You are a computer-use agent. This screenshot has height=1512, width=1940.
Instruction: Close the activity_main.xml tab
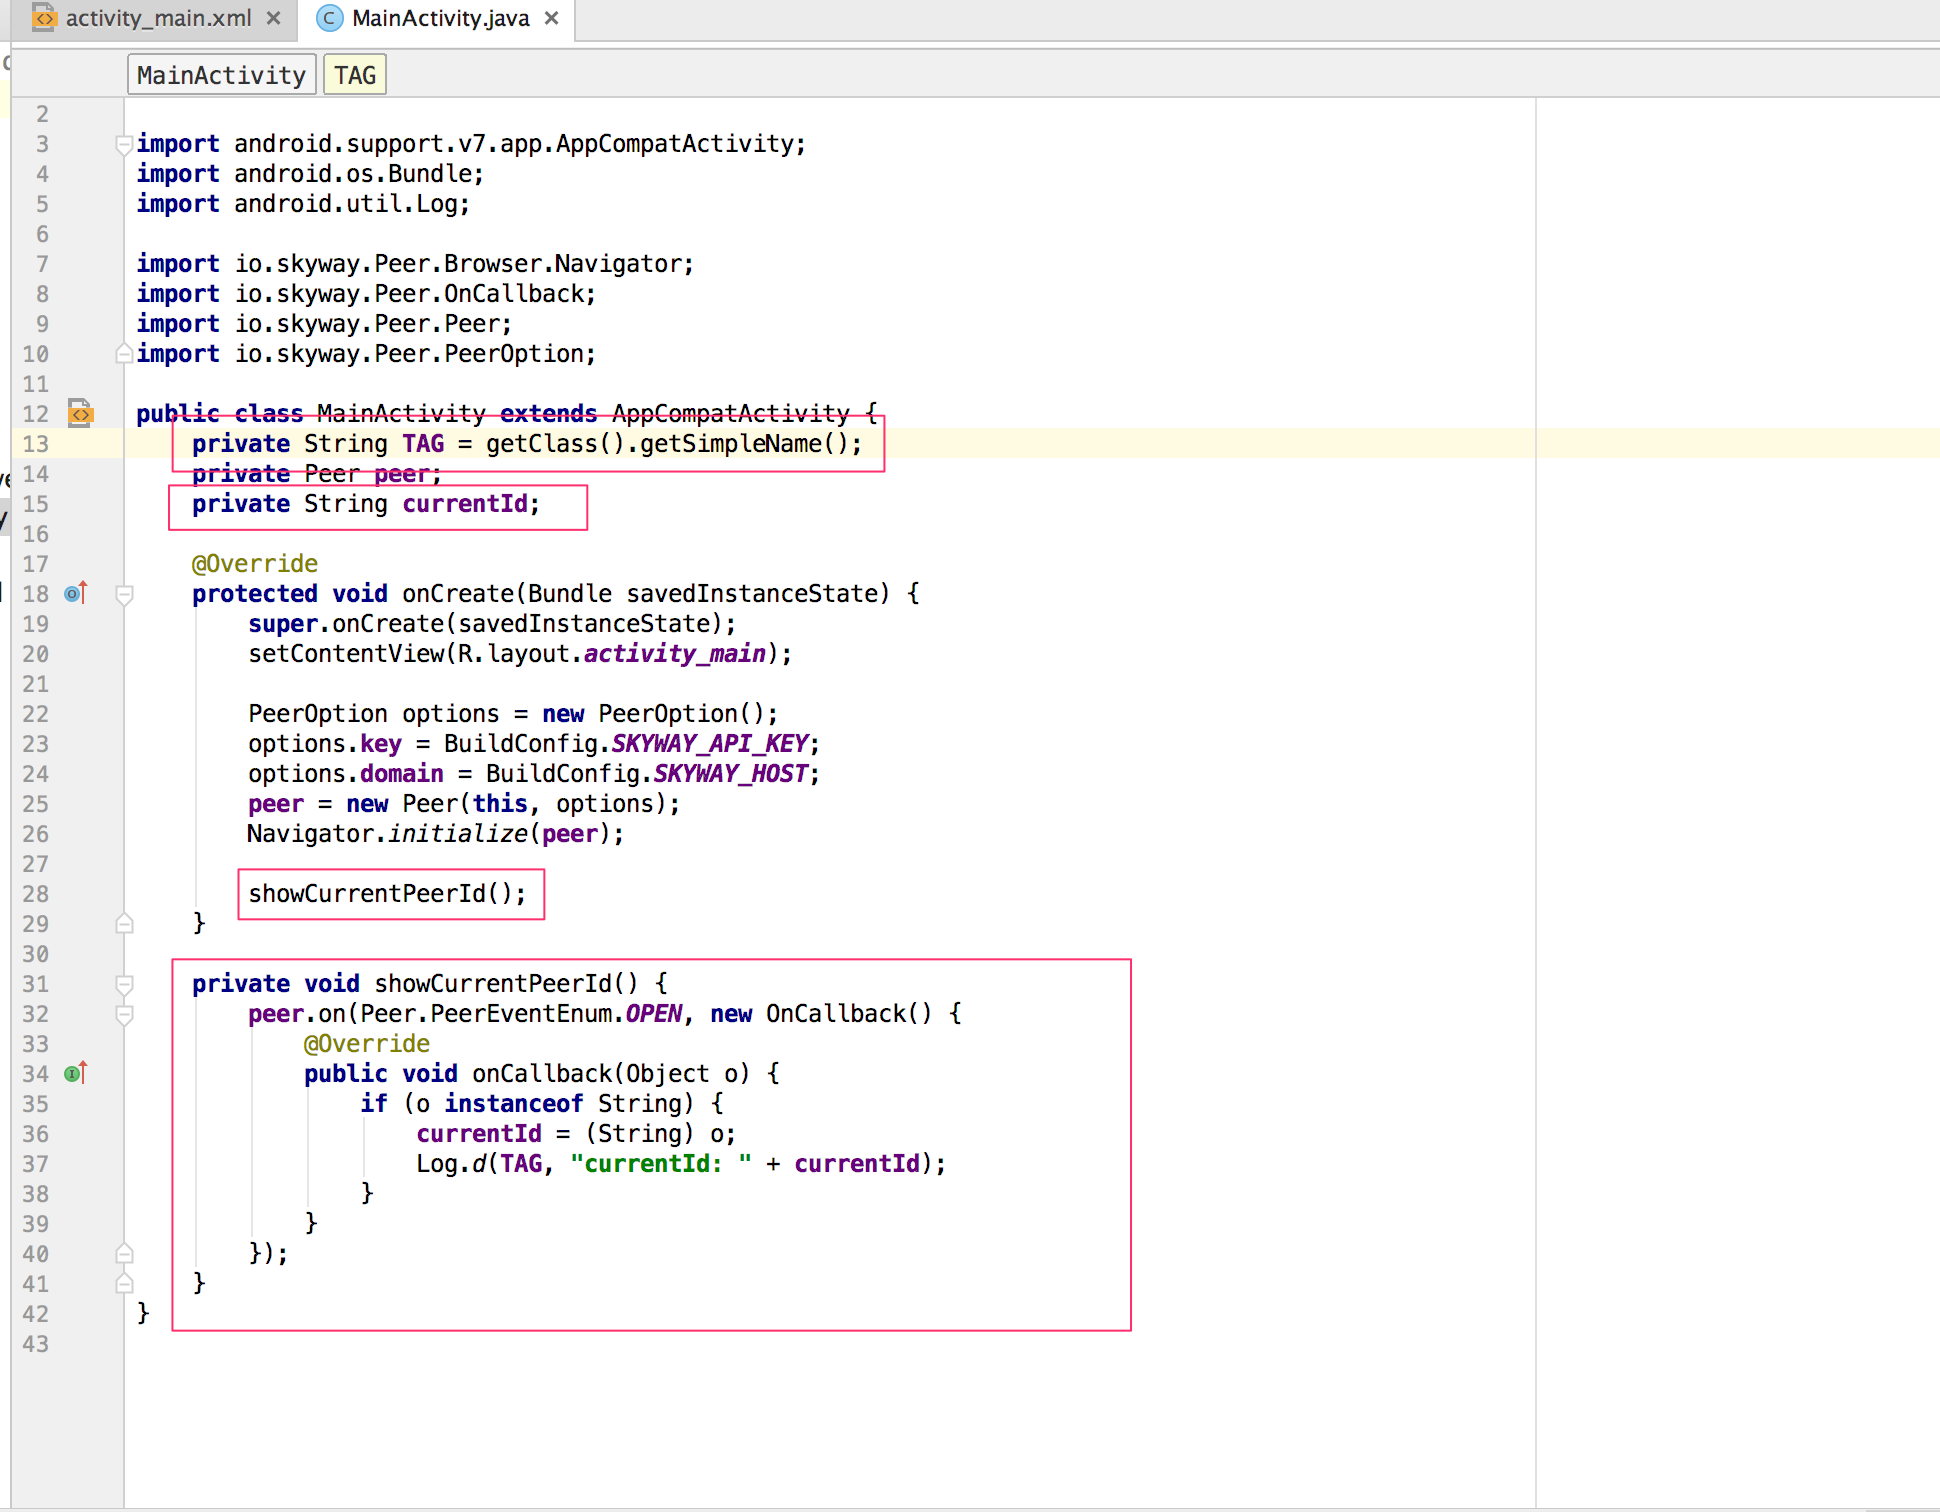(273, 18)
